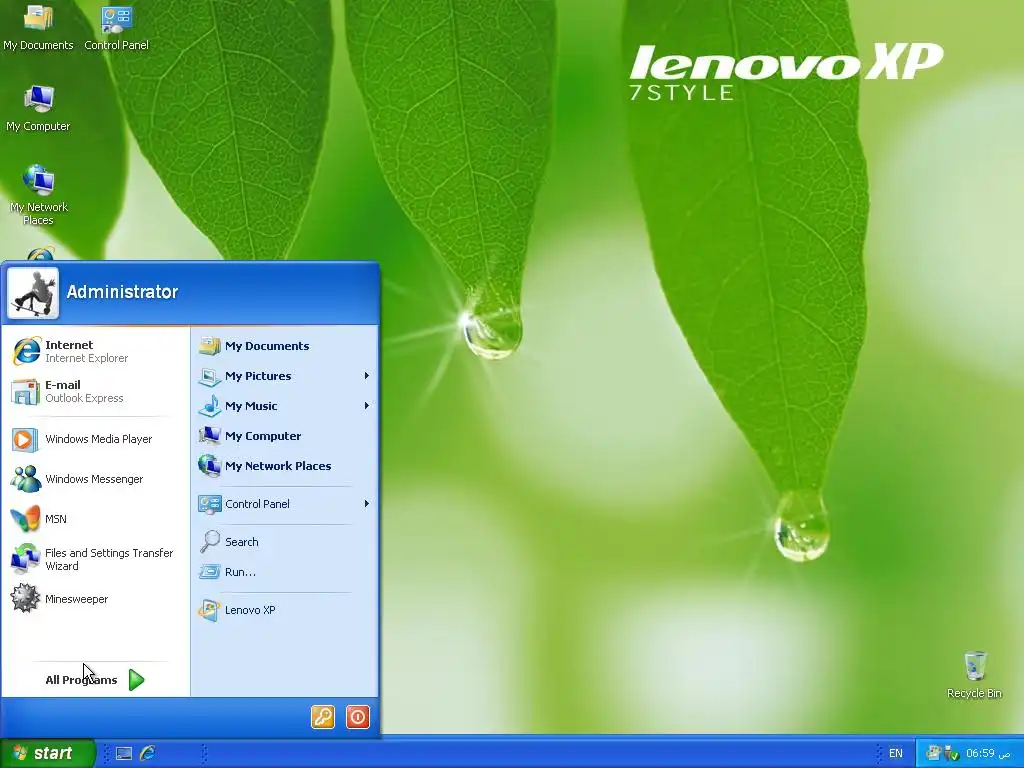
Task: Click My Network Places globe icon in menu
Action: click(209, 466)
